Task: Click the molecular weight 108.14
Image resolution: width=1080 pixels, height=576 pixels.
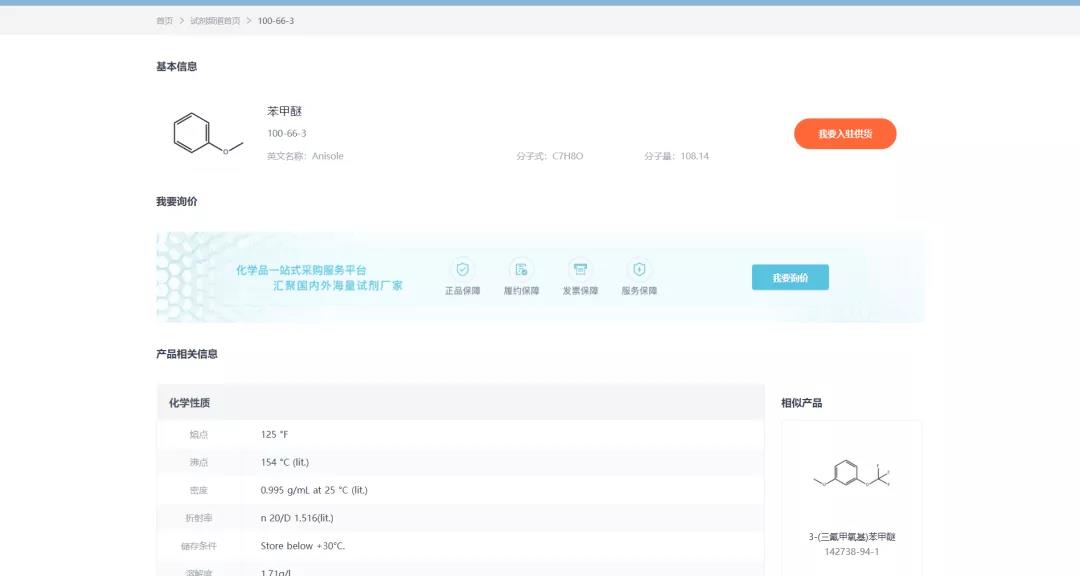Action: (694, 156)
